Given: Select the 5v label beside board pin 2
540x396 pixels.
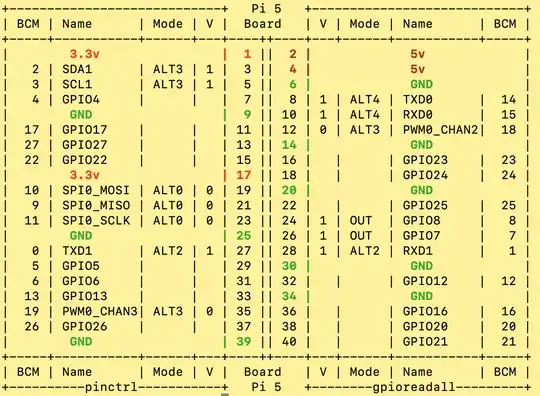Looking at the screenshot, I should click(418, 54).
